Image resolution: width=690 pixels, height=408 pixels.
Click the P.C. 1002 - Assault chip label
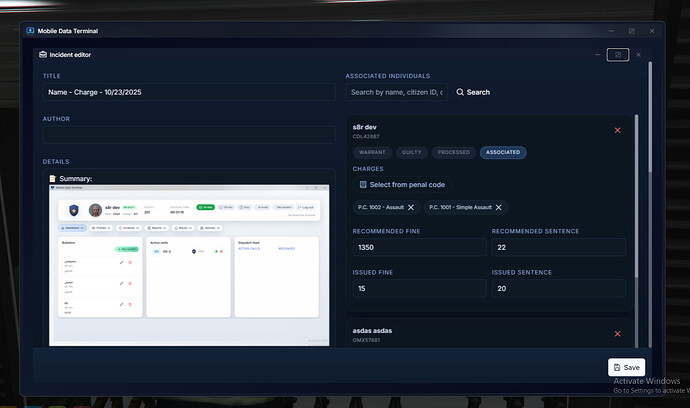(381, 207)
